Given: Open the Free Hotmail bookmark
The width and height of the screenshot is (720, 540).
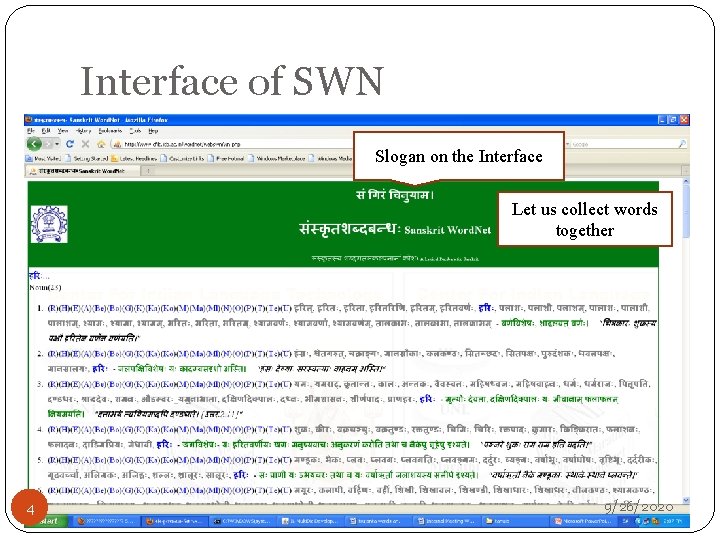Looking at the screenshot, I should [225, 158].
